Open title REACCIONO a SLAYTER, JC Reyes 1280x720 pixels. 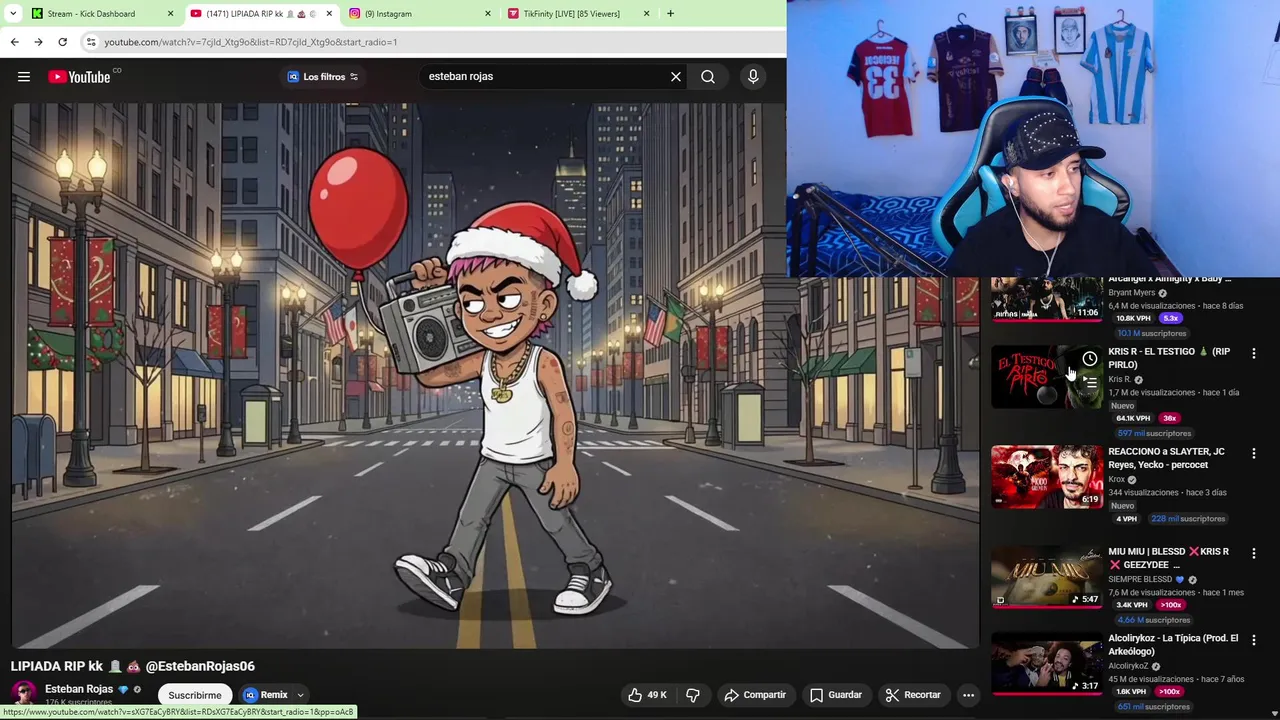coord(1166,458)
